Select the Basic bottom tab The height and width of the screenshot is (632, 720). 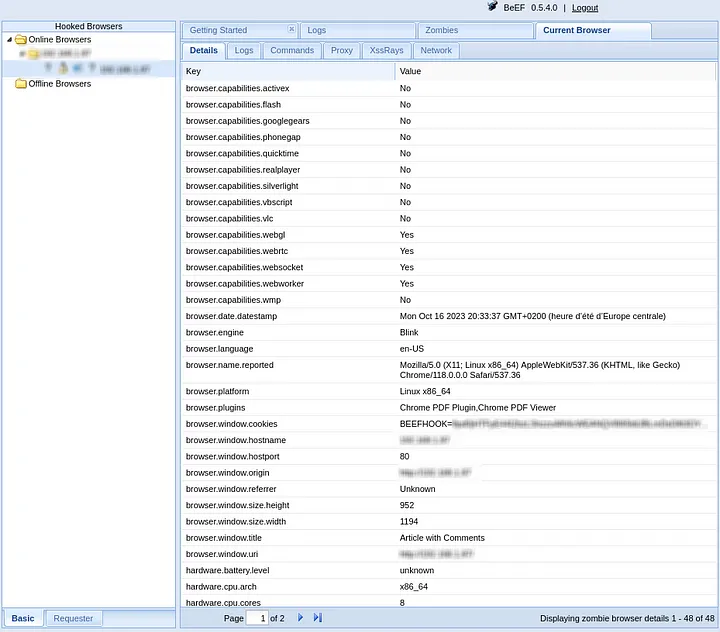23,618
